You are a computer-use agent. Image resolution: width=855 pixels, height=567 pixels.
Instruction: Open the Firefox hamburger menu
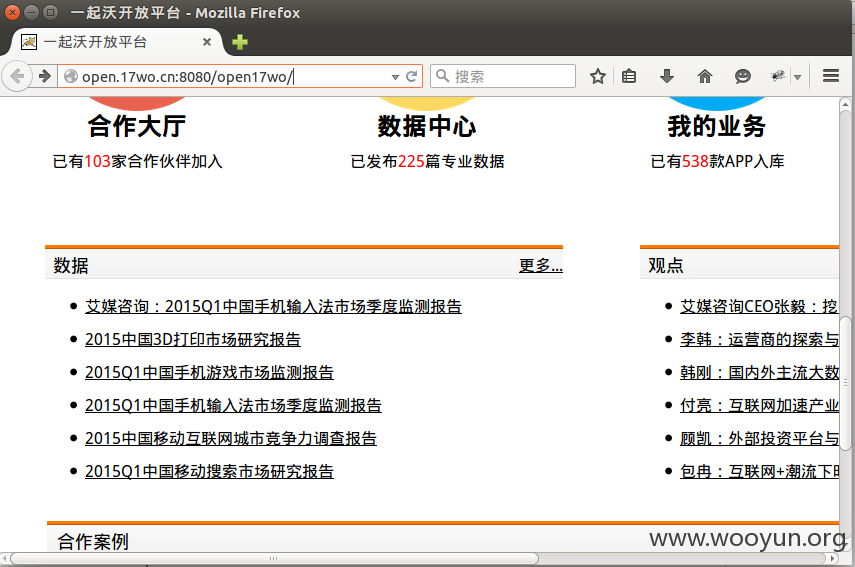(x=830, y=76)
